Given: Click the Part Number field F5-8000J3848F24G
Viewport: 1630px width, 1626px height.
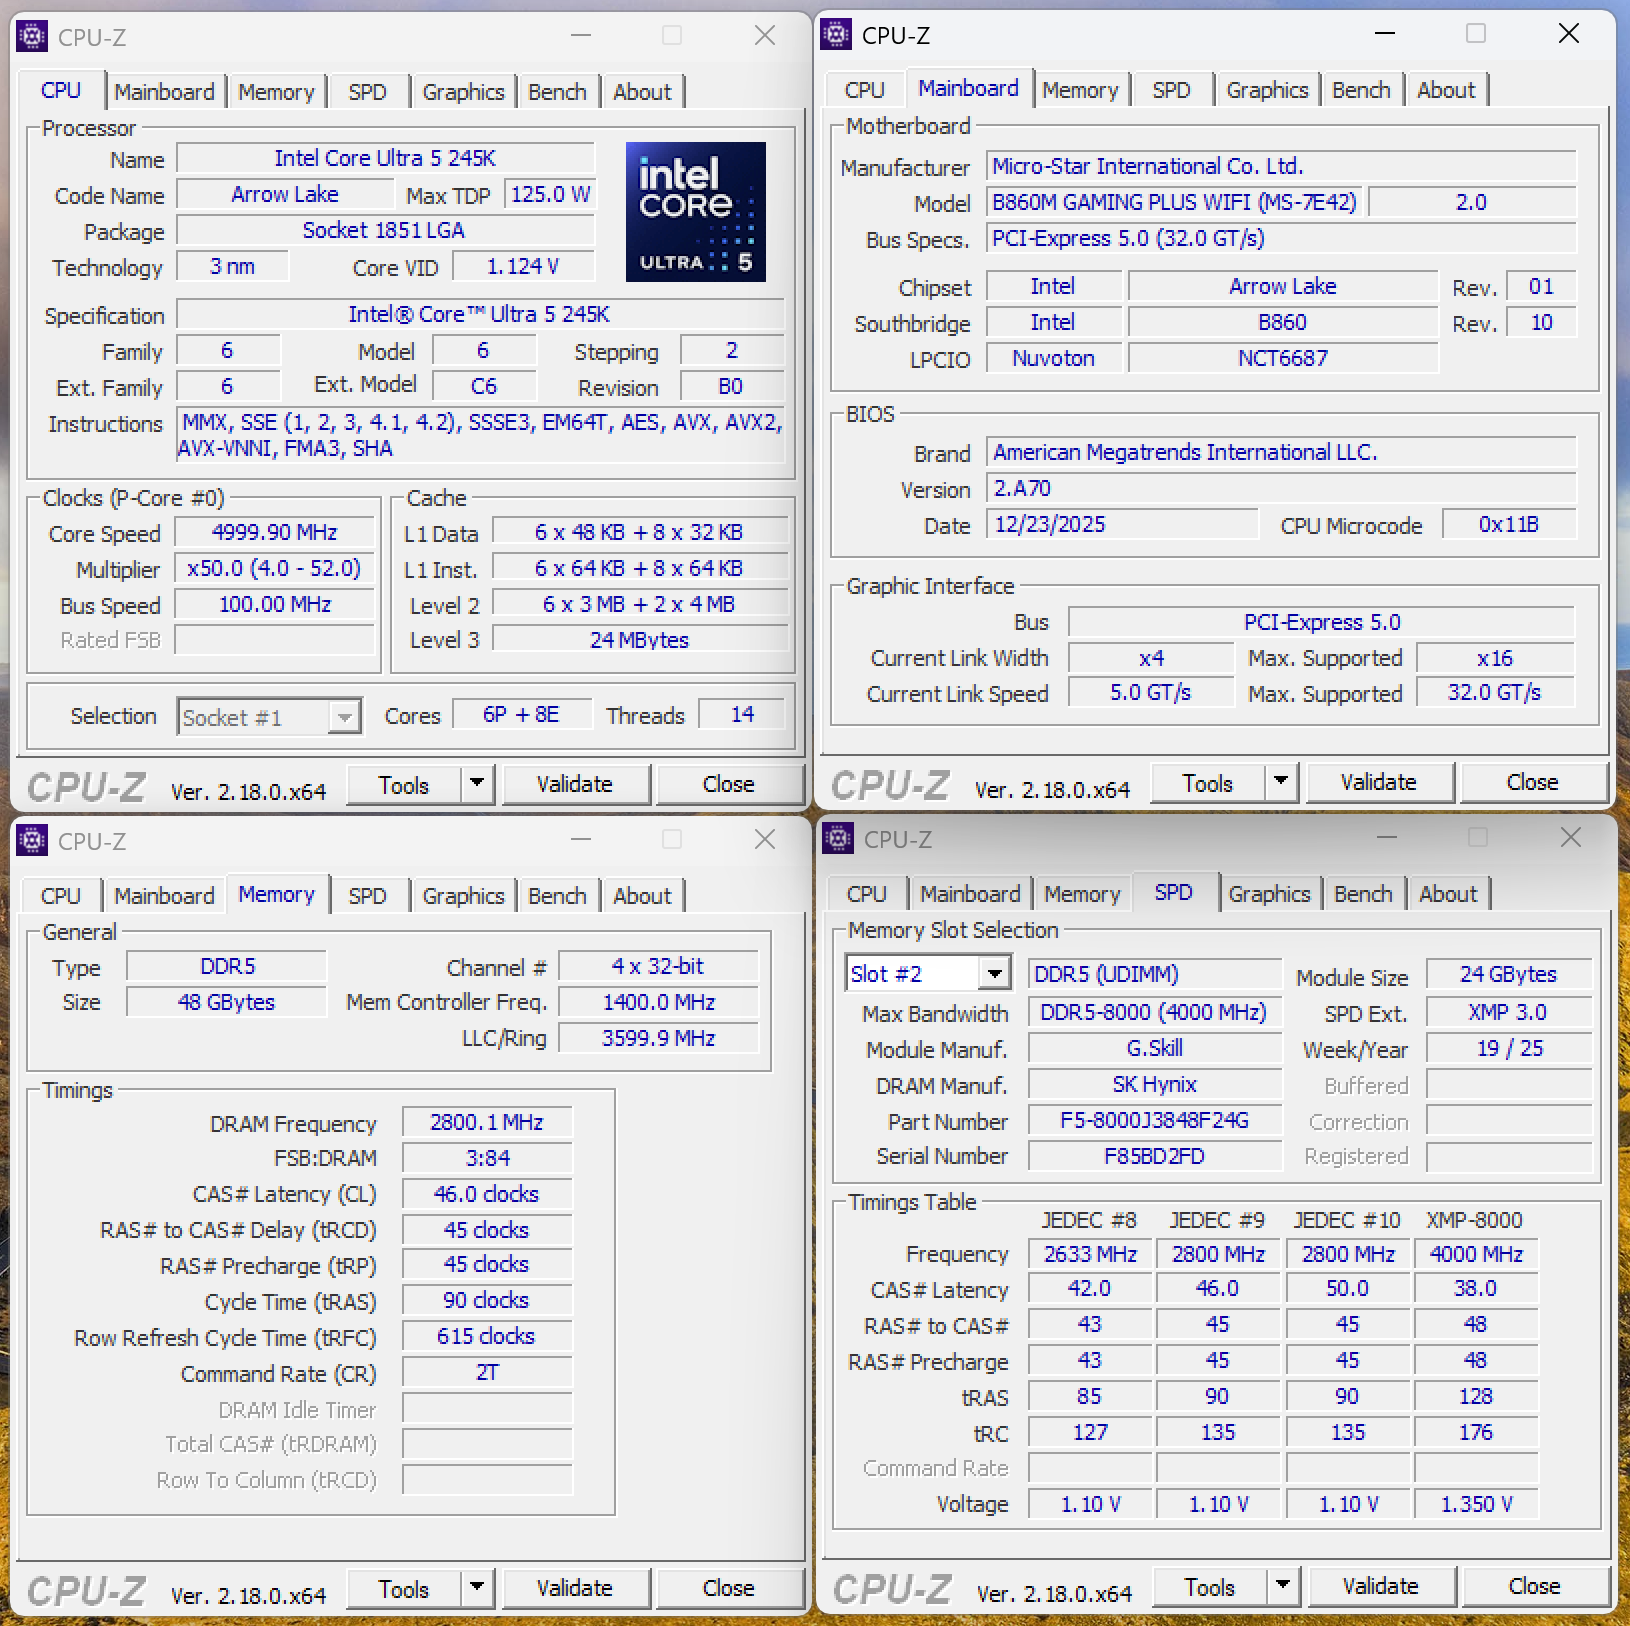Looking at the screenshot, I should 1154,1120.
